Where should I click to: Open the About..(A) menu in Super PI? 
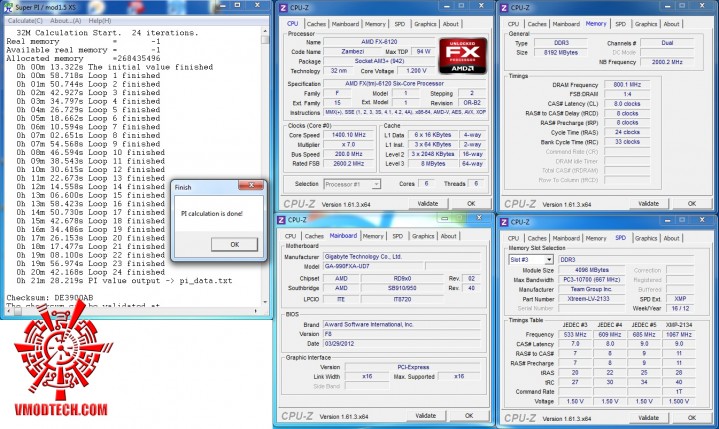pos(65,21)
